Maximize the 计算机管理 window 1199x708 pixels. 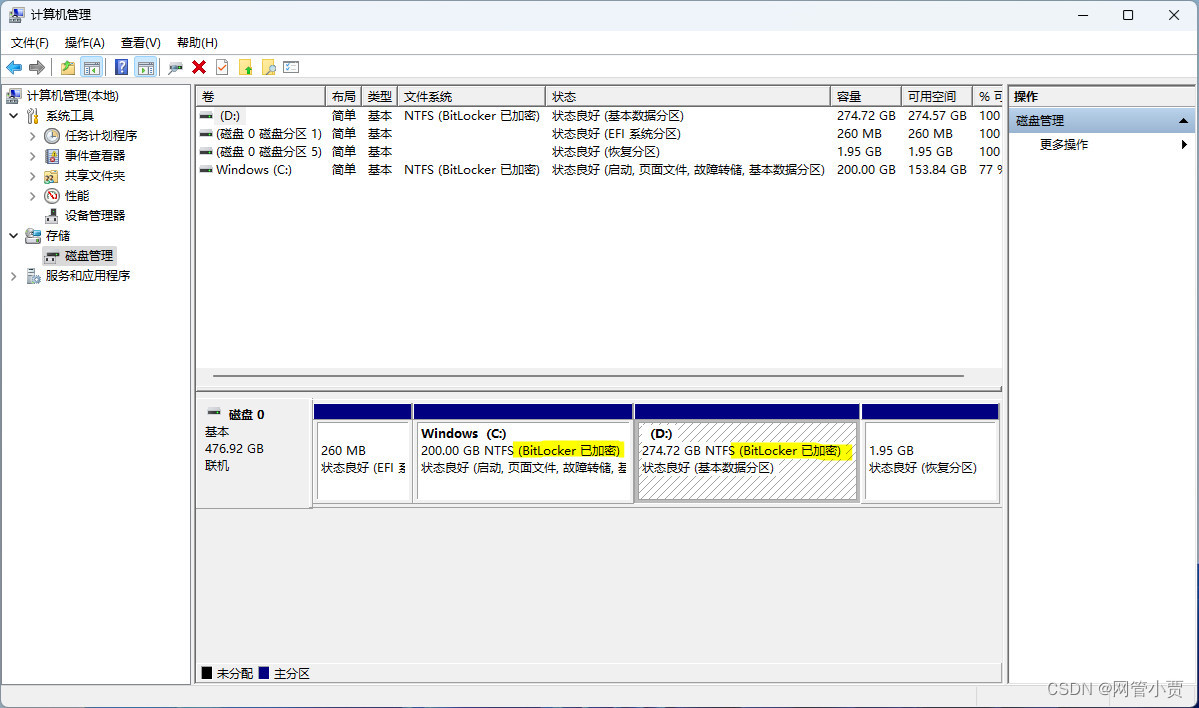click(1128, 15)
